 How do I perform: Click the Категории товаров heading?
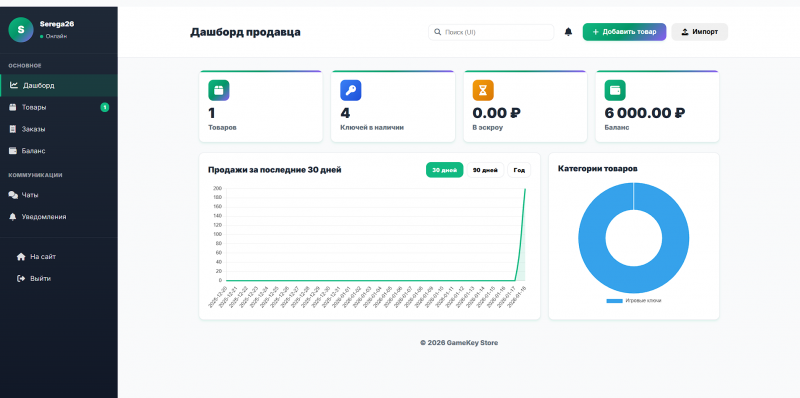tap(597, 168)
